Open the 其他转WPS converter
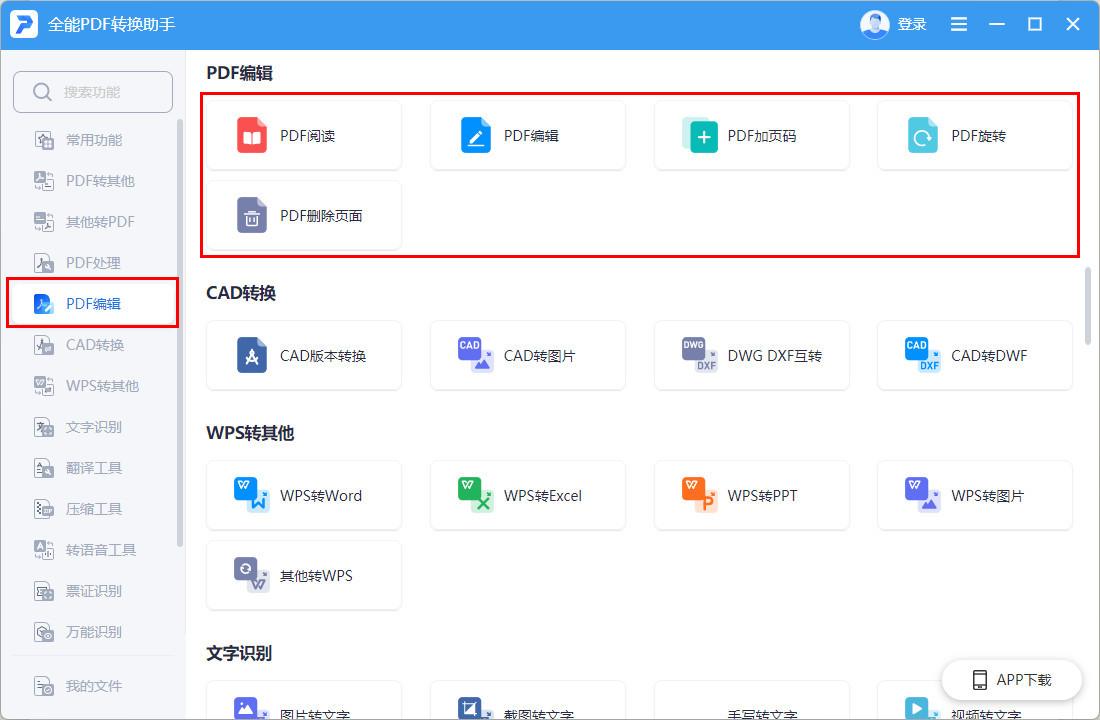Screen dimensions: 1100x720 [x=304, y=575]
